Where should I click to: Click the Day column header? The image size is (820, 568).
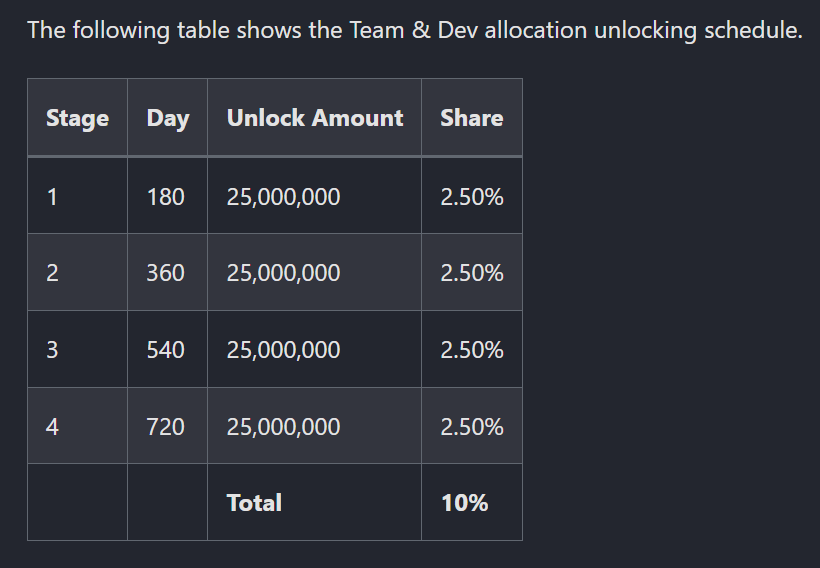coord(167,118)
